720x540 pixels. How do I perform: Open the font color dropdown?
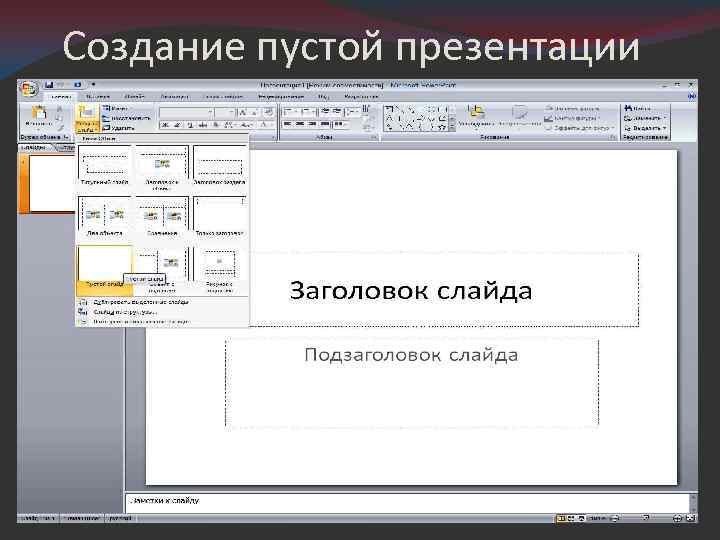(x=266, y=125)
